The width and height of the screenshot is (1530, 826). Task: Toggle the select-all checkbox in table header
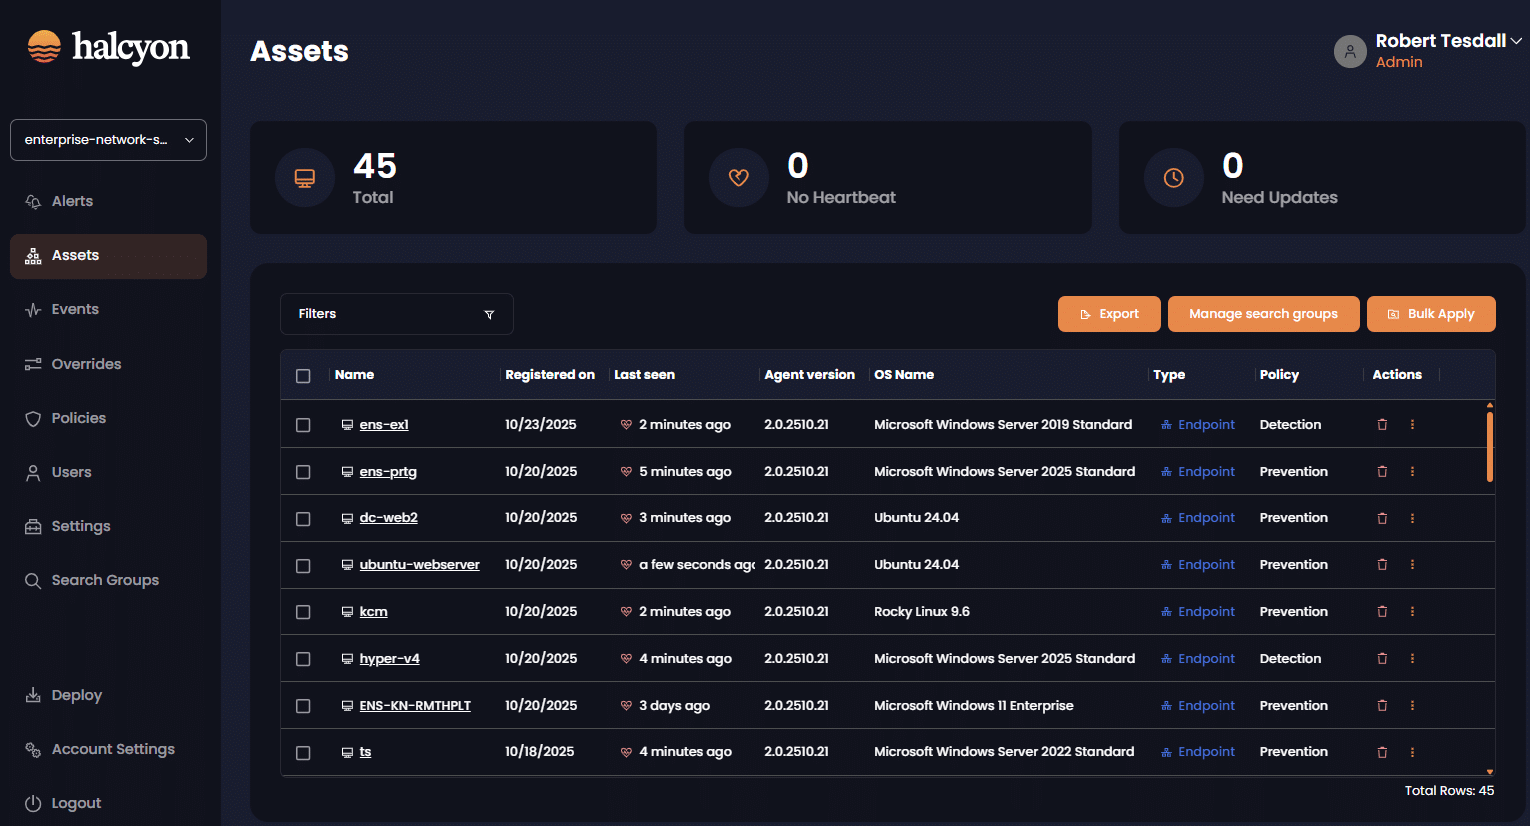pyautogui.click(x=303, y=376)
